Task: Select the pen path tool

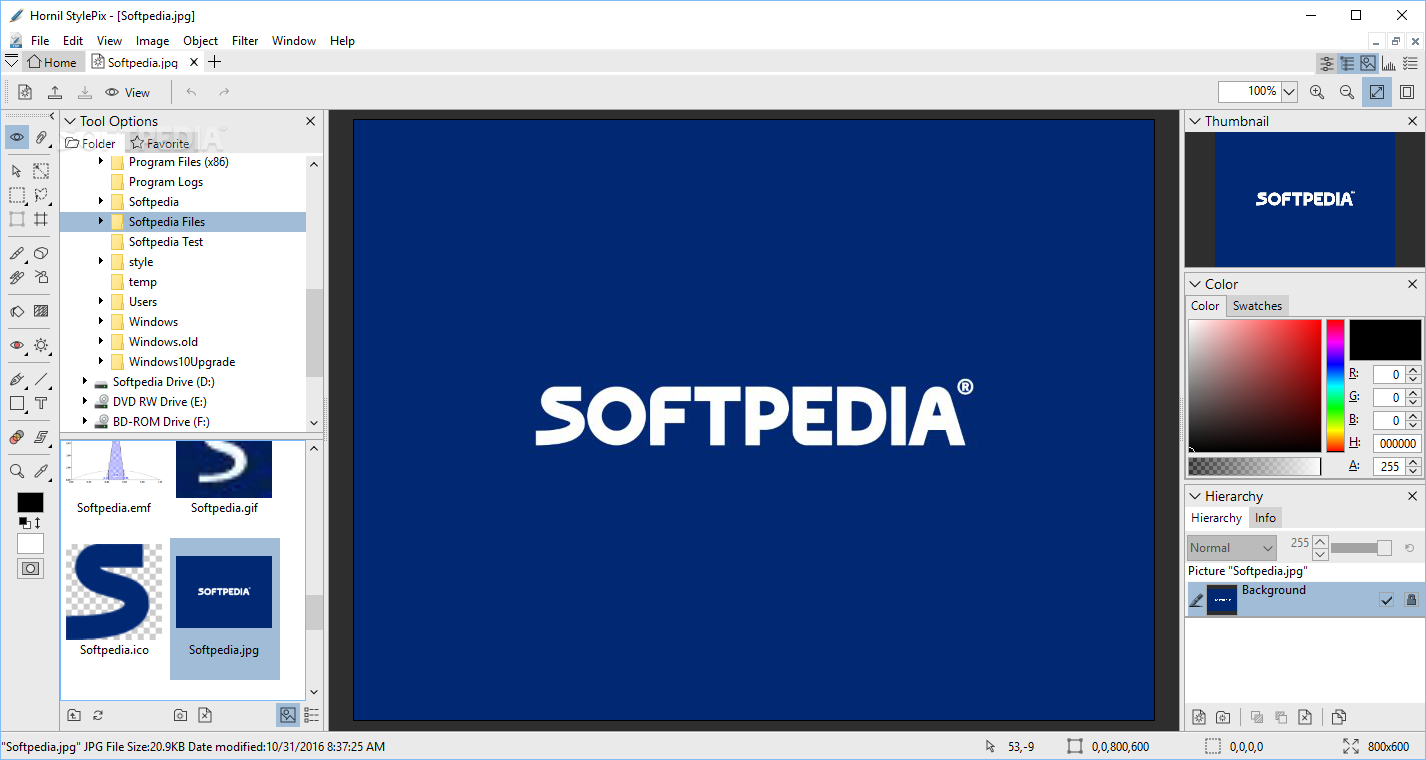Action: coord(17,380)
